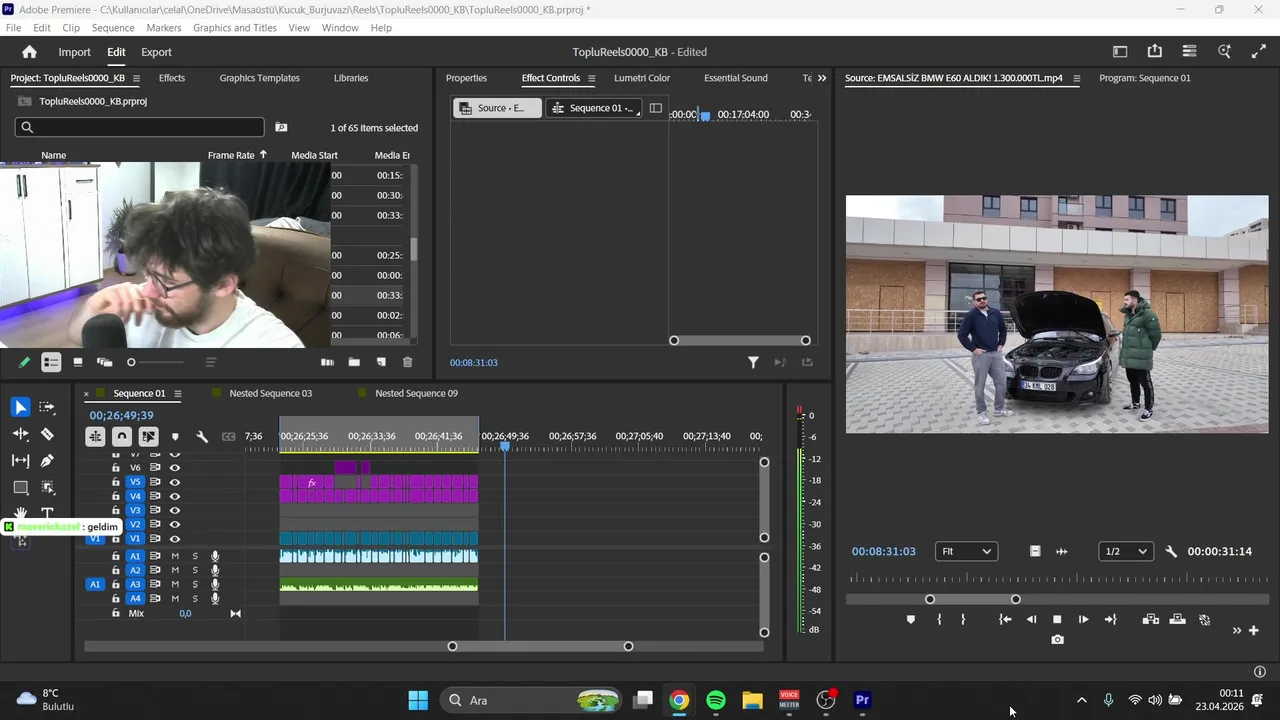Click Source monitor zoom scroll bar
Viewport: 1280px width, 720px height.
[973, 599]
